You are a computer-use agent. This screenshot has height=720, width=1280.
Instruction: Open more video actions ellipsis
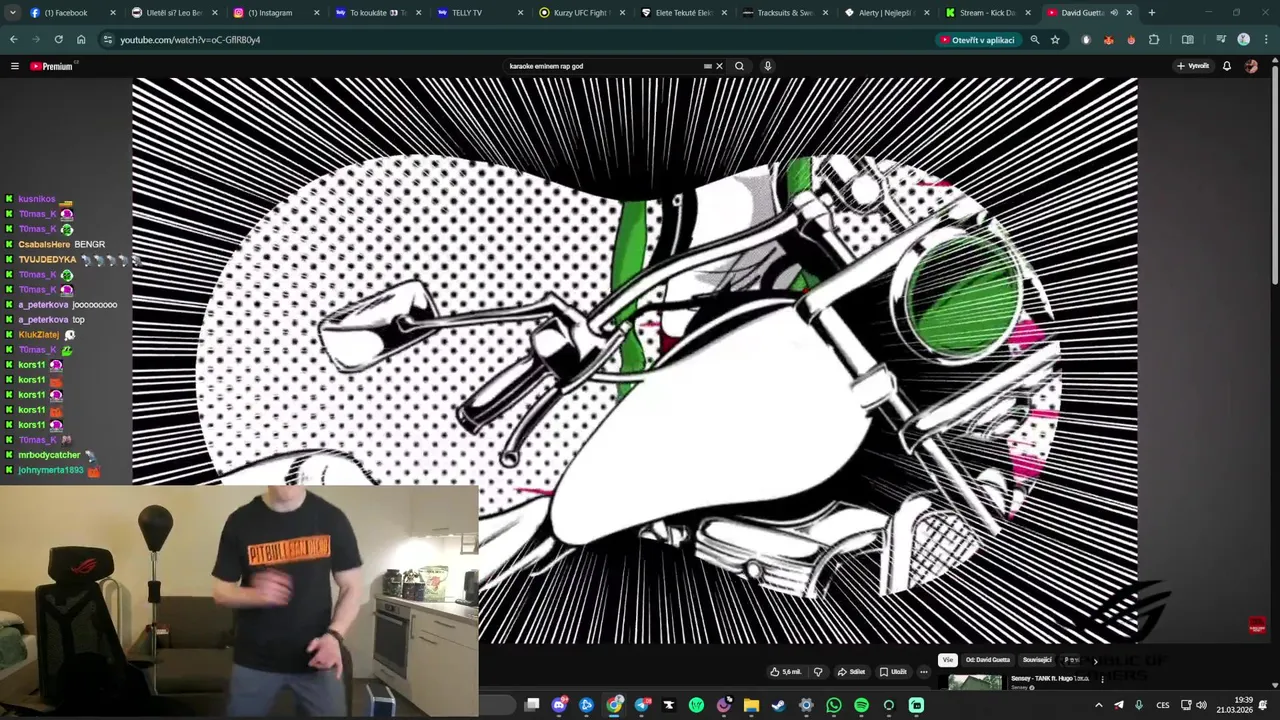click(x=924, y=672)
